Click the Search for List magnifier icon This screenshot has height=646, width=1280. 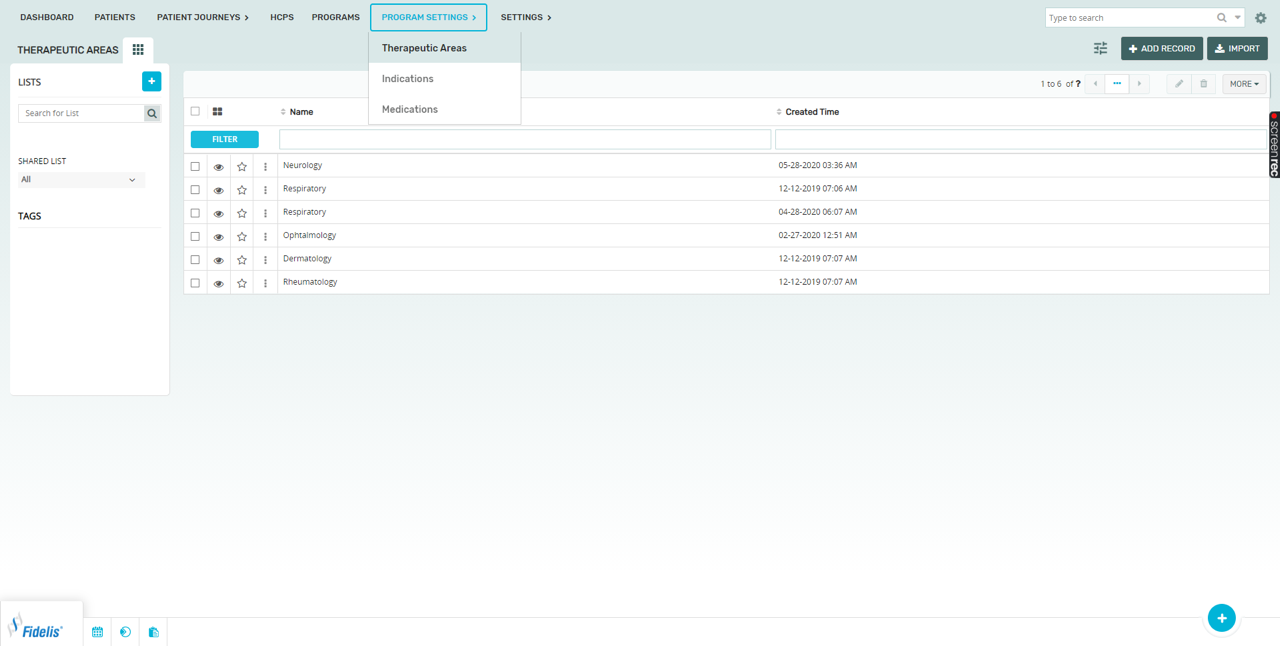[152, 113]
